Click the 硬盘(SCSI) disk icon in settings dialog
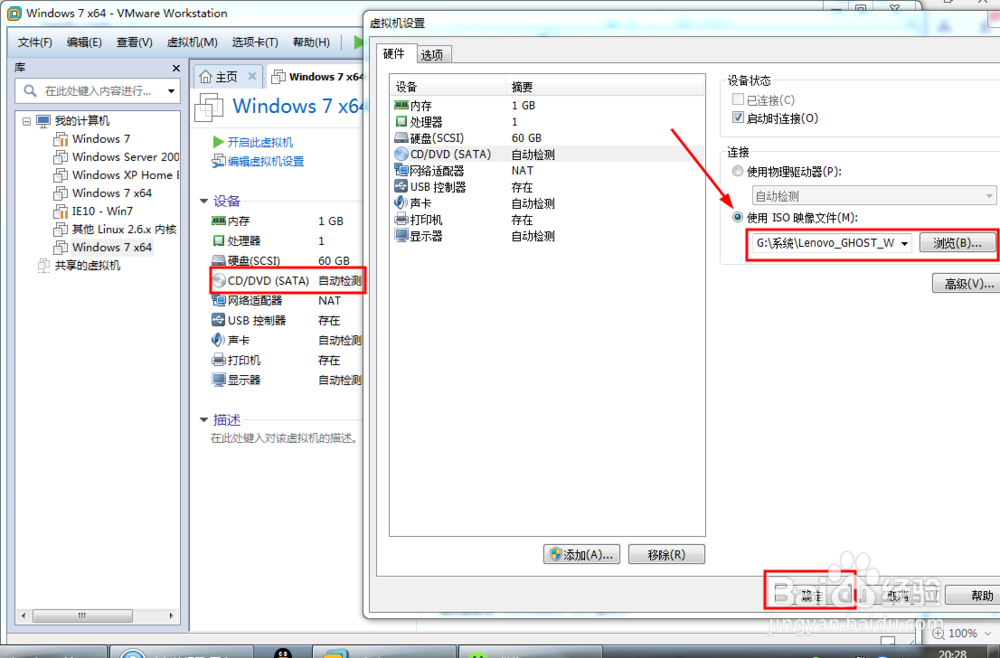Screen dimensions: 1000x658 pos(401,138)
